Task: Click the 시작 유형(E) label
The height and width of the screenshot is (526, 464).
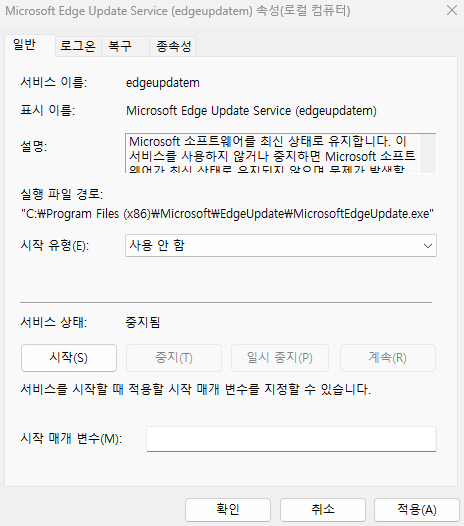Action: pyautogui.click(x=55, y=246)
